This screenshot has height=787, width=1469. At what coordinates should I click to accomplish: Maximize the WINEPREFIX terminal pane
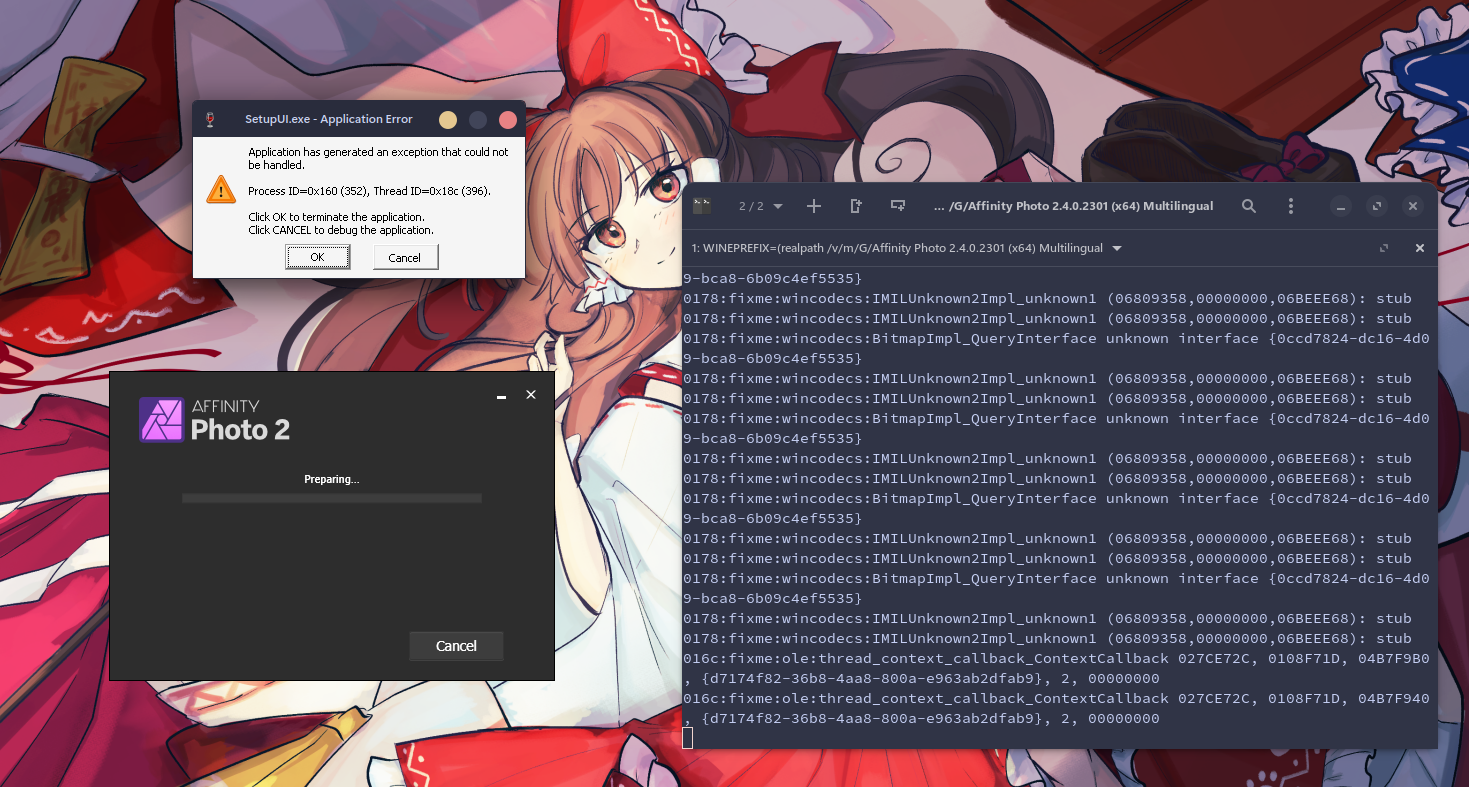click(1384, 248)
